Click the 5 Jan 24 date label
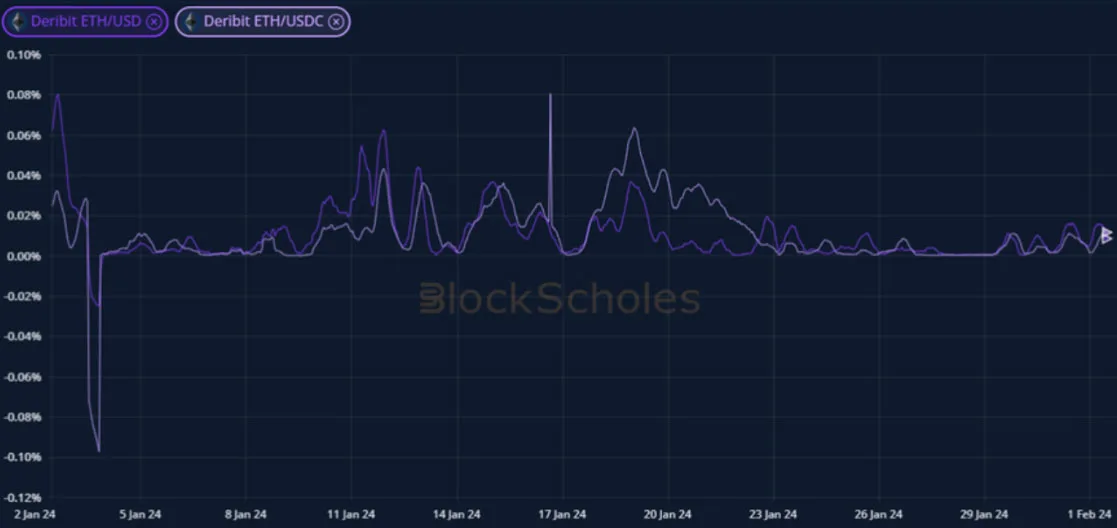The height and width of the screenshot is (528, 1117). tap(141, 514)
